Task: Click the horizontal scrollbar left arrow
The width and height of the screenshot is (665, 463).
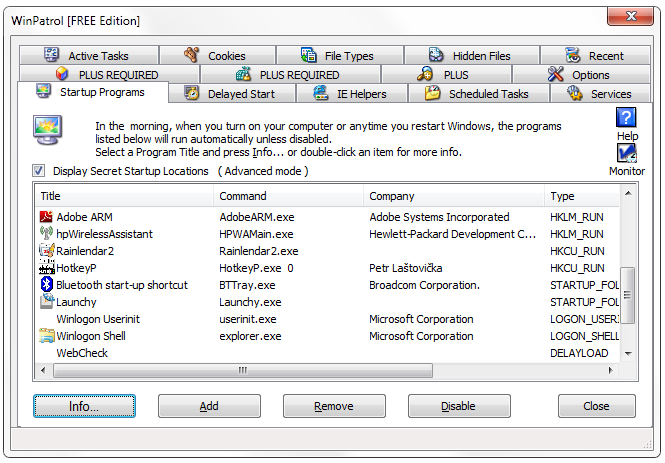Action: [x=43, y=370]
